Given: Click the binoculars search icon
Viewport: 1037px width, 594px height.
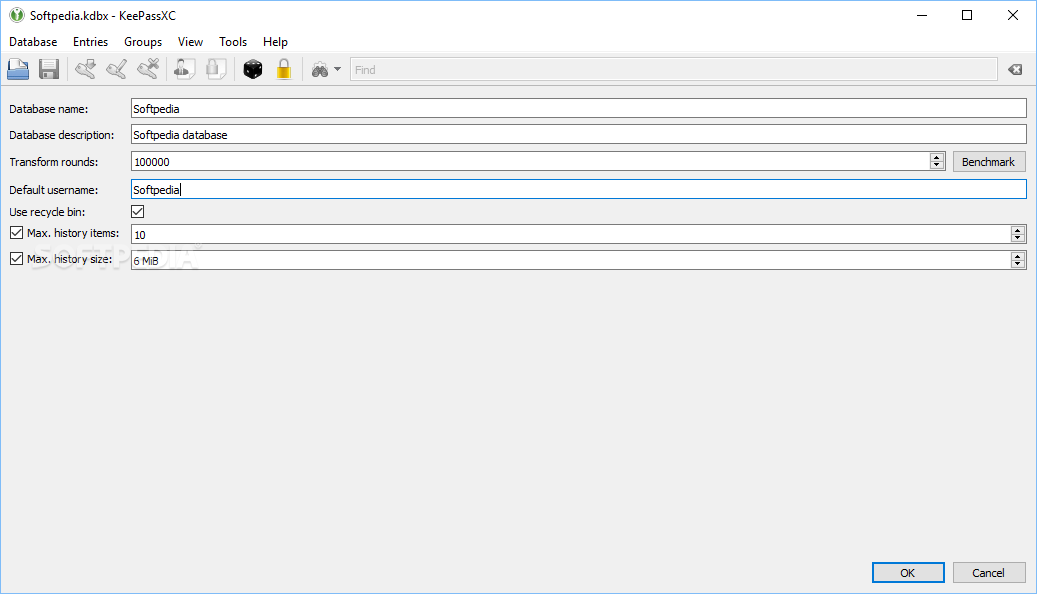Looking at the screenshot, I should tap(320, 69).
